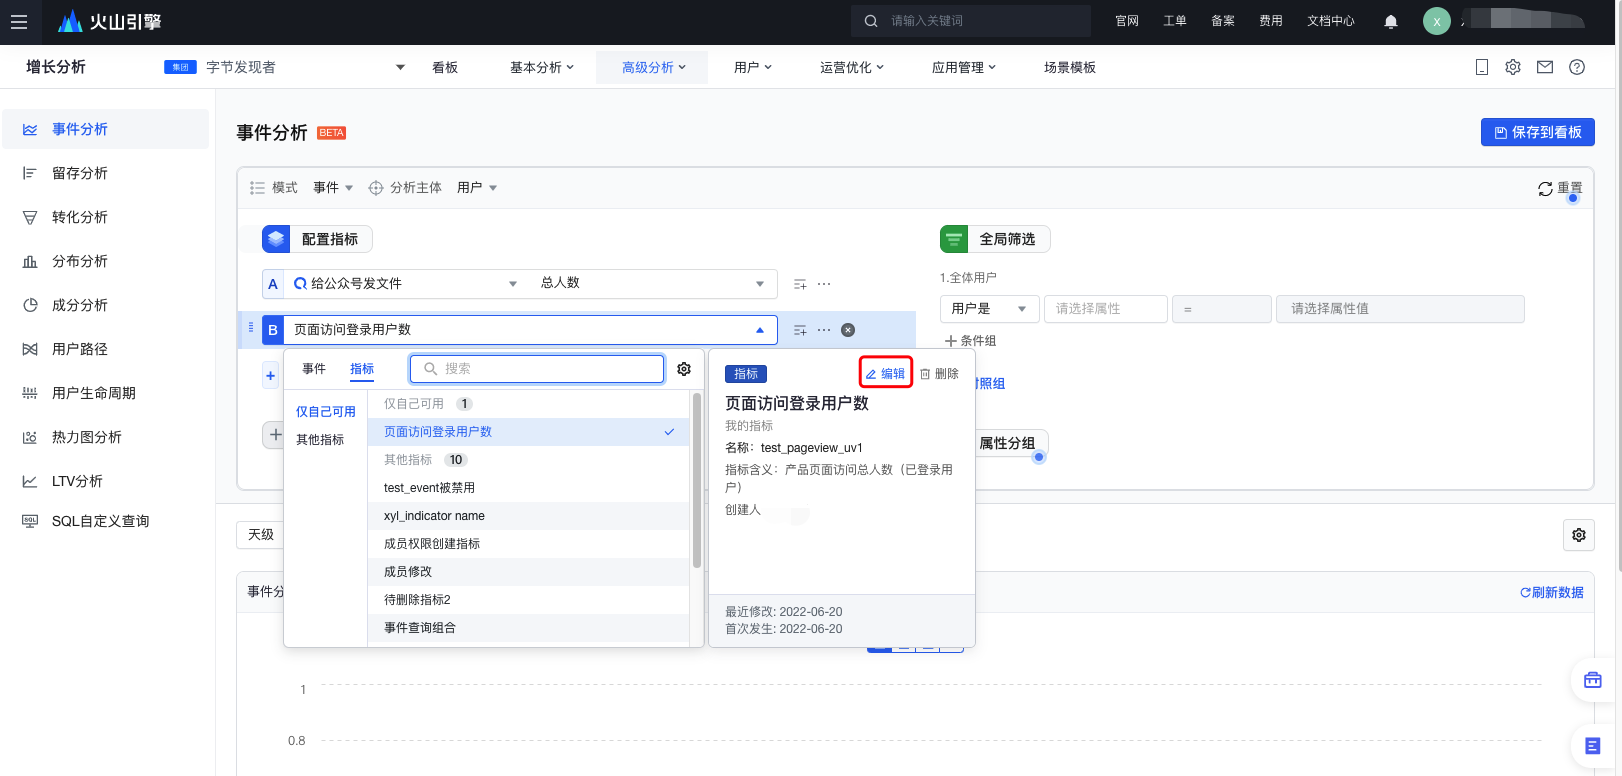This screenshot has height=776, width=1622.
Task: Open the 总人数 metric dropdown
Action: coord(653,284)
